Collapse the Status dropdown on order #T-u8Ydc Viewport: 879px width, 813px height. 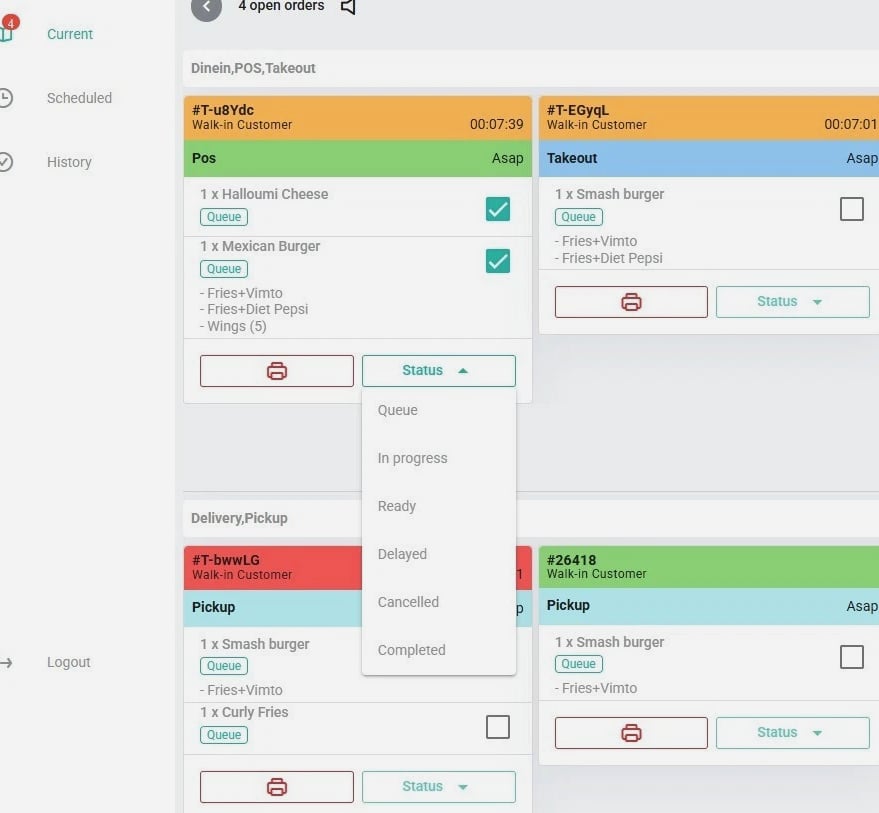438,371
